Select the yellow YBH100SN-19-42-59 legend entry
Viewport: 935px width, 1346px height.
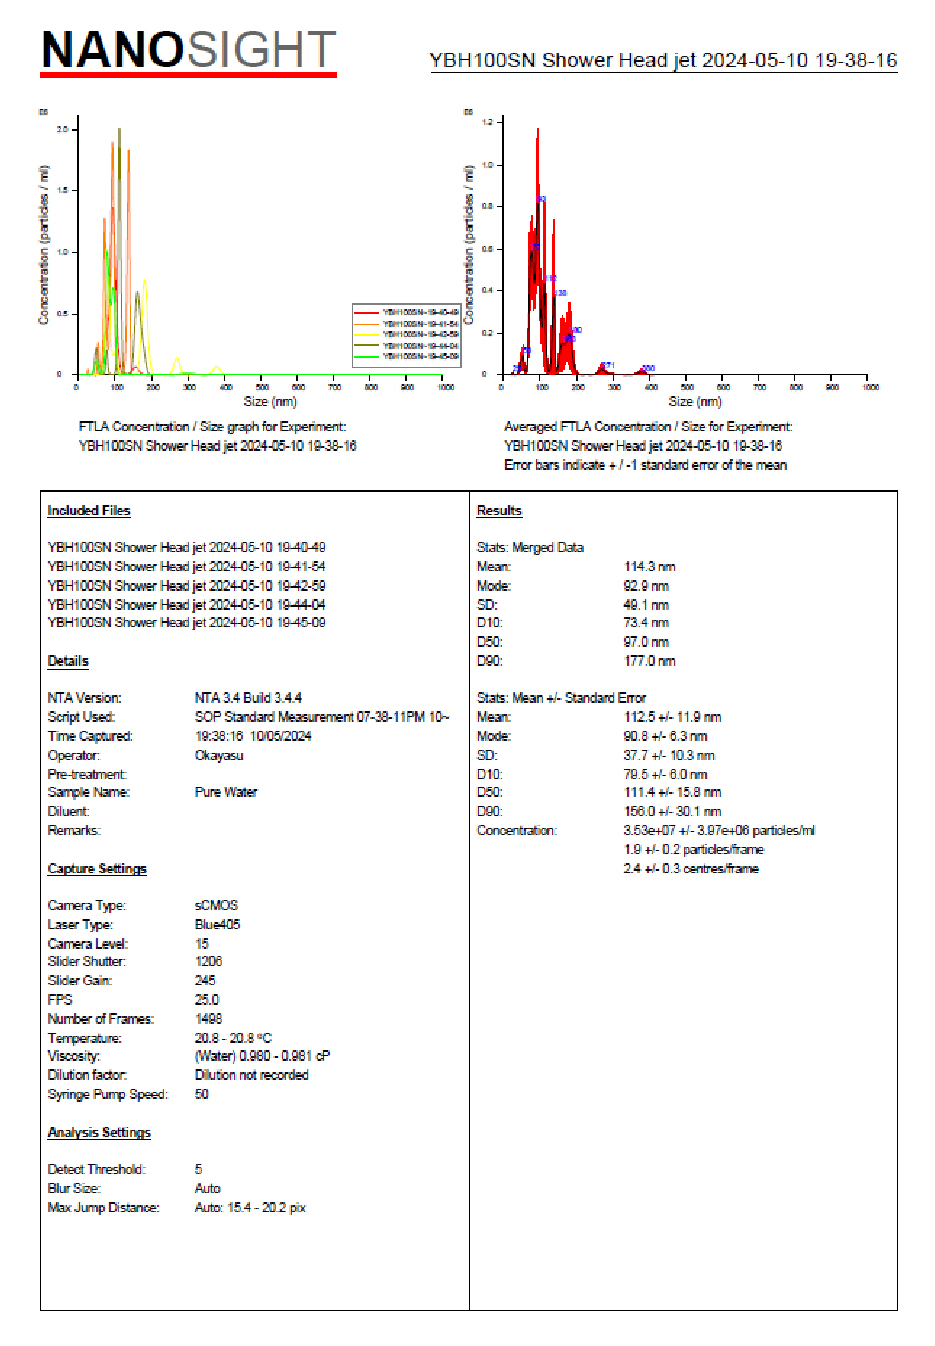tap(407, 334)
